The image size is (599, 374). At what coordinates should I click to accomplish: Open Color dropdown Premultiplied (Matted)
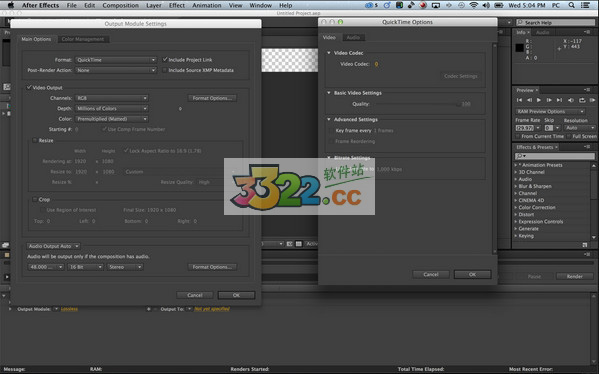tap(112, 119)
